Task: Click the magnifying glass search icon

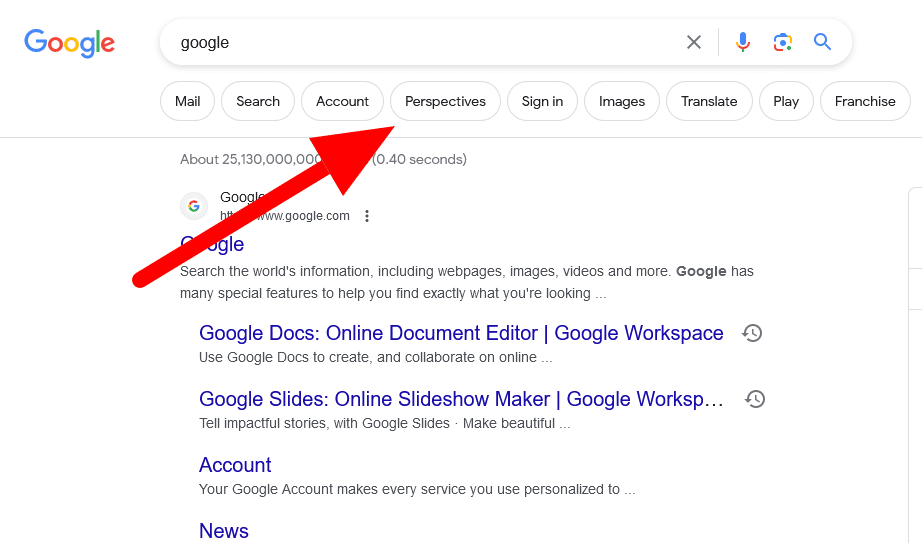Action: tap(822, 42)
